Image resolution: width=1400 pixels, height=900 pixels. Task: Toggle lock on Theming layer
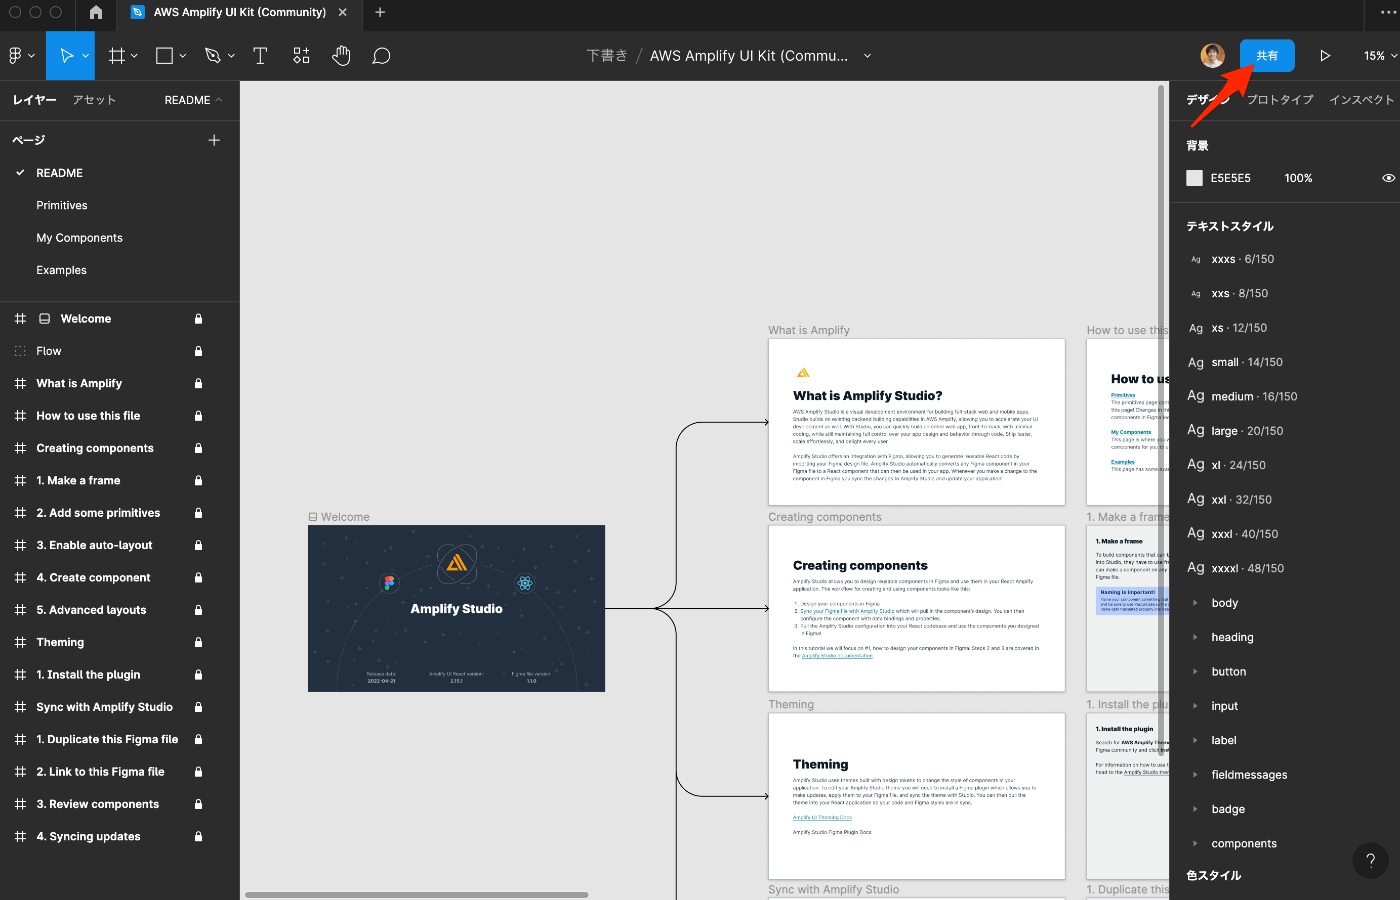(198, 642)
